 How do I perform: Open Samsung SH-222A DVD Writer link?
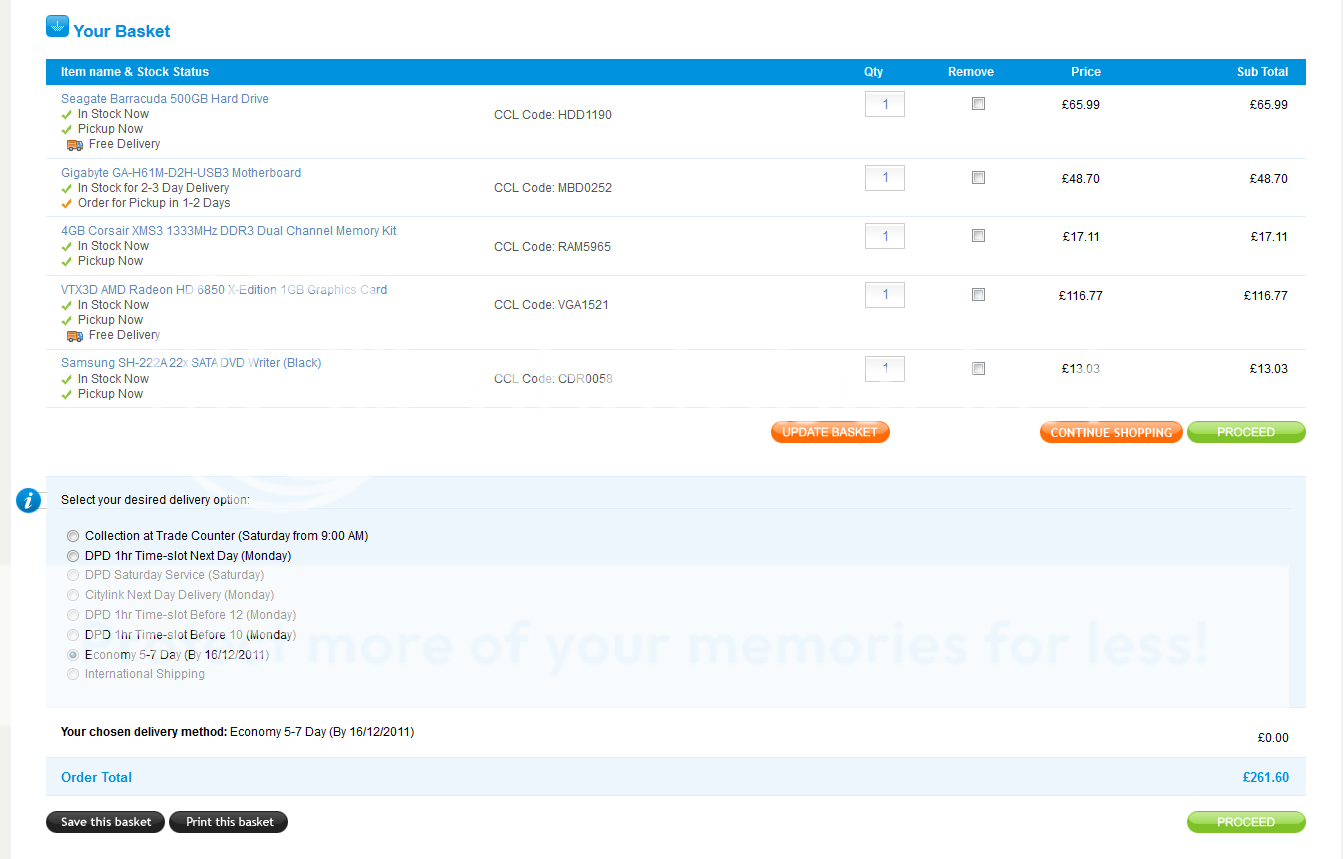191,363
